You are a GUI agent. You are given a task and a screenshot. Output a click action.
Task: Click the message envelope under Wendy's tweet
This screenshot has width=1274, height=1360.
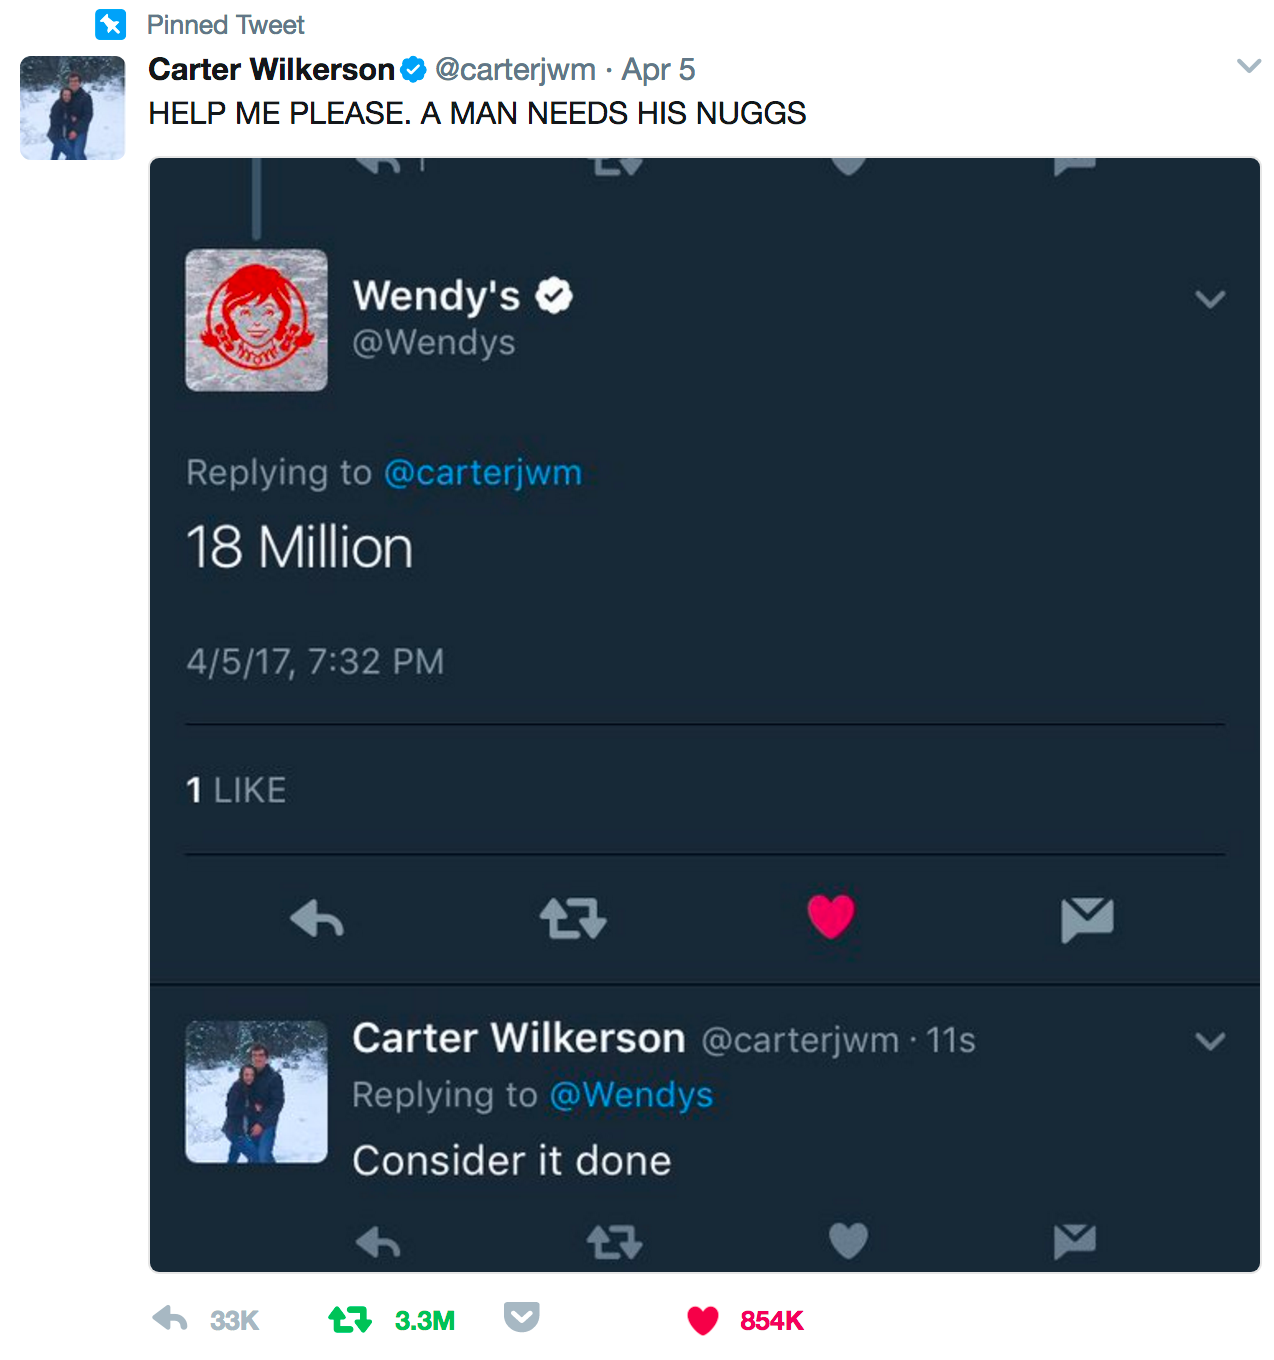[1087, 920]
